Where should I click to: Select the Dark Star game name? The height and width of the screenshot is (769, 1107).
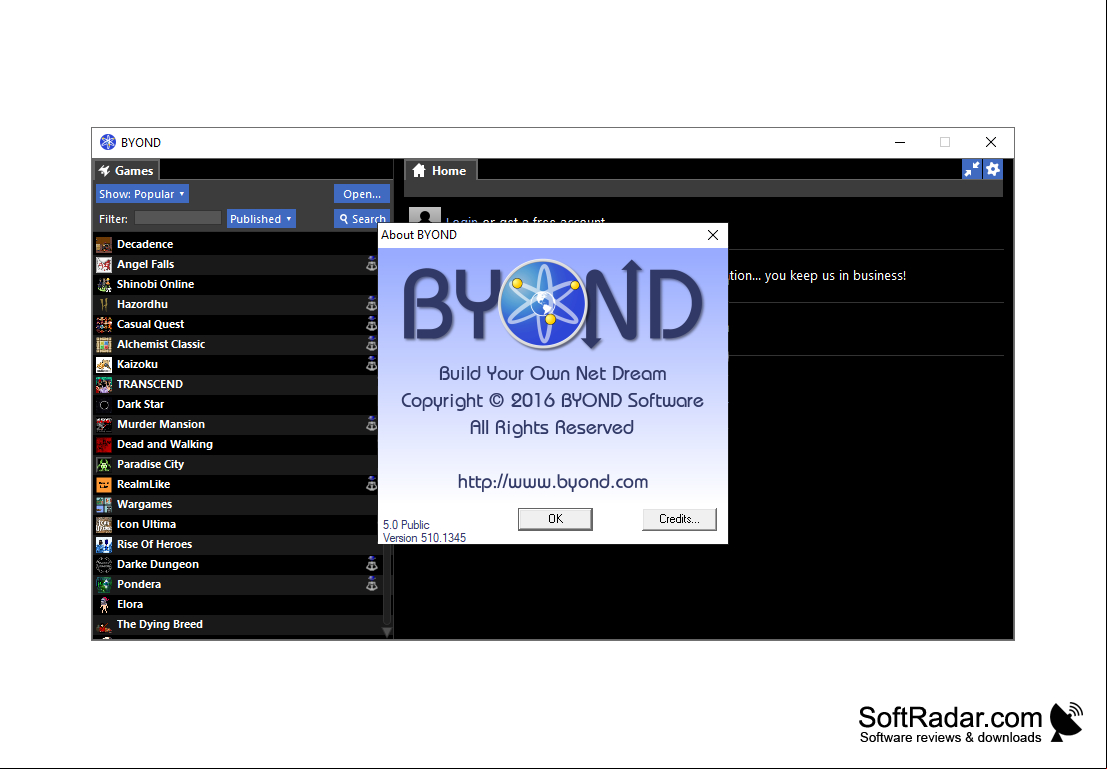(x=140, y=405)
